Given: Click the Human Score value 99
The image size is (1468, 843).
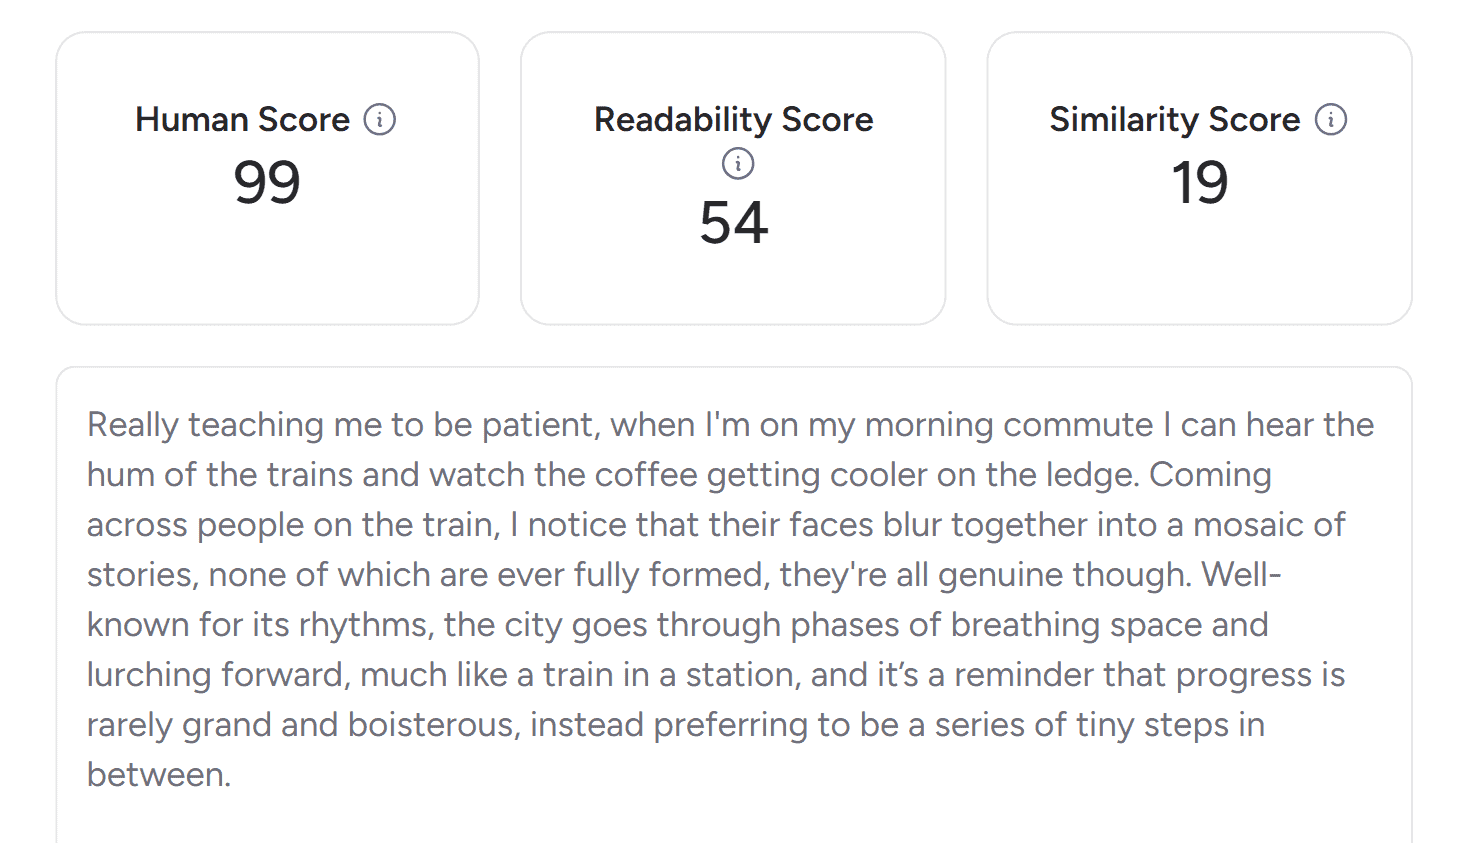Looking at the screenshot, I should [267, 183].
